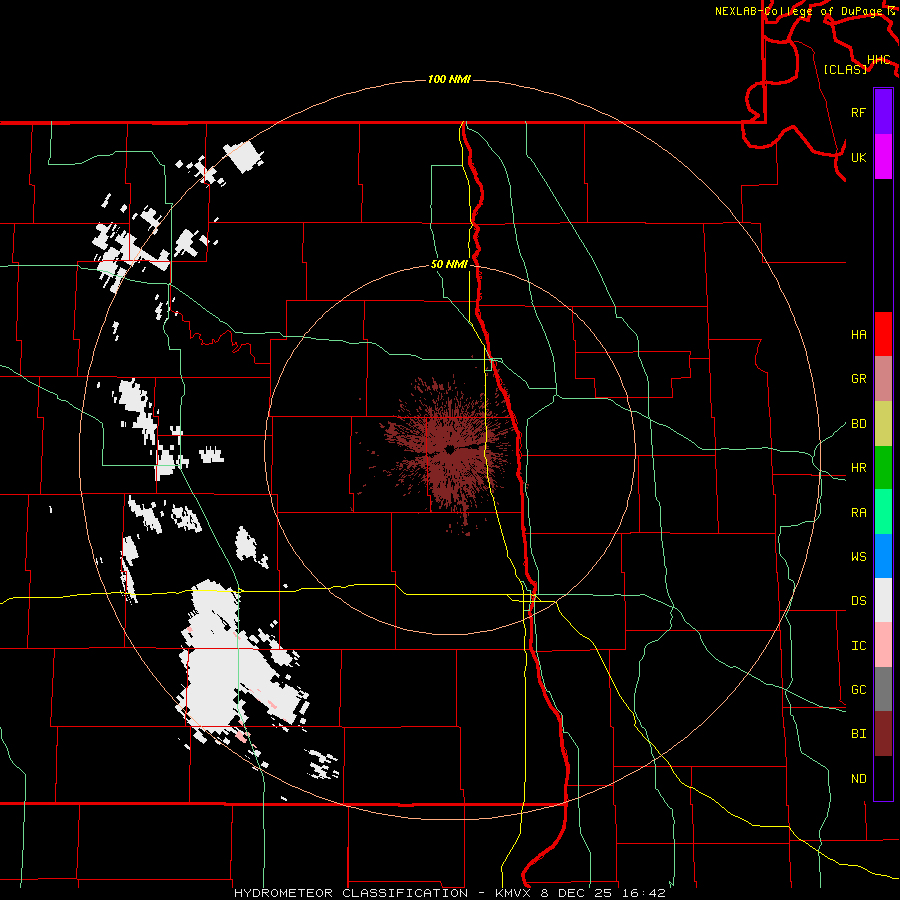Click the radar site center of biological echoes
900x900 pixels.
pos(450,449)
